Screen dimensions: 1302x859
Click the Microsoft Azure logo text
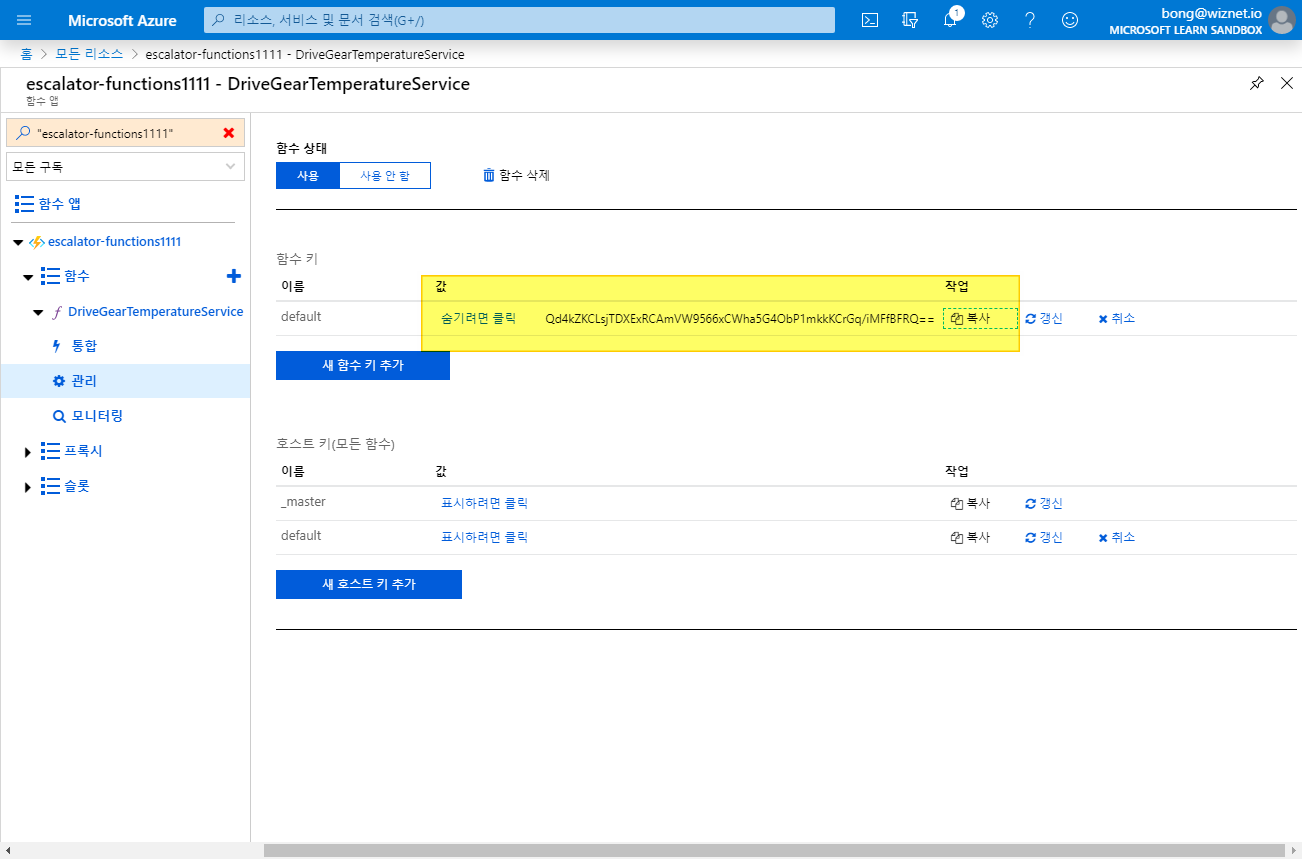click(x=123, y=20)
